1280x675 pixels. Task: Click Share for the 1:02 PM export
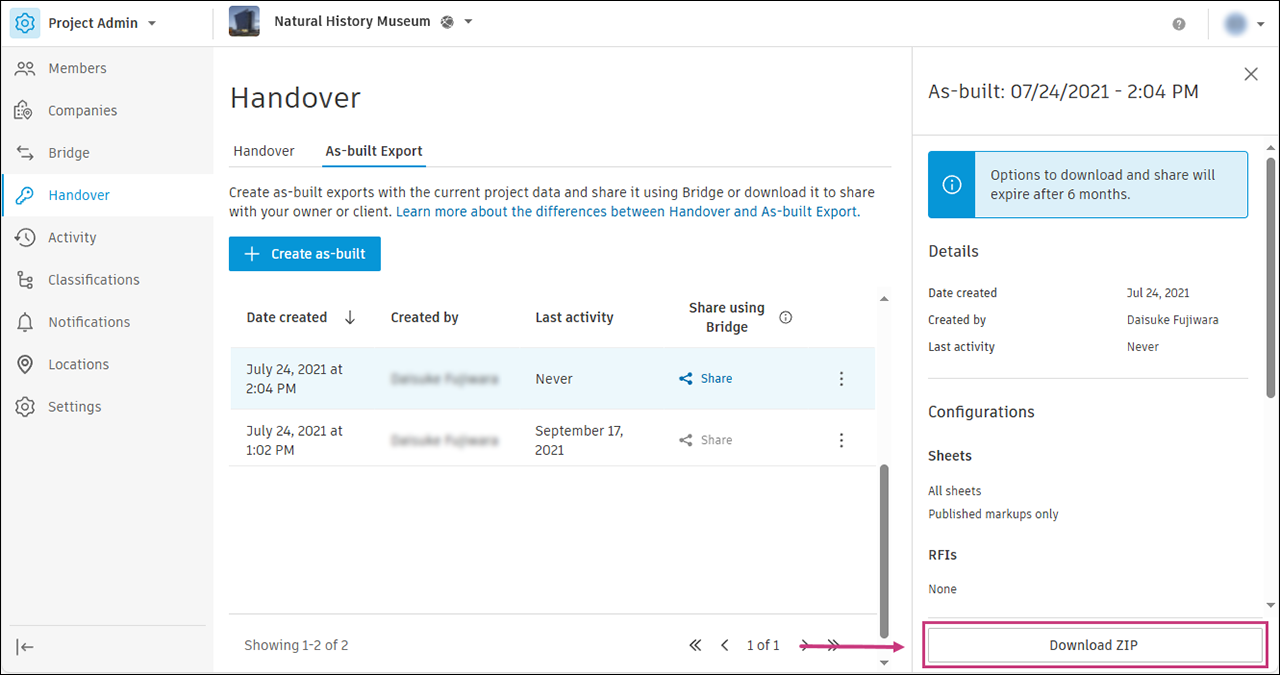click(x=706, y=440)
